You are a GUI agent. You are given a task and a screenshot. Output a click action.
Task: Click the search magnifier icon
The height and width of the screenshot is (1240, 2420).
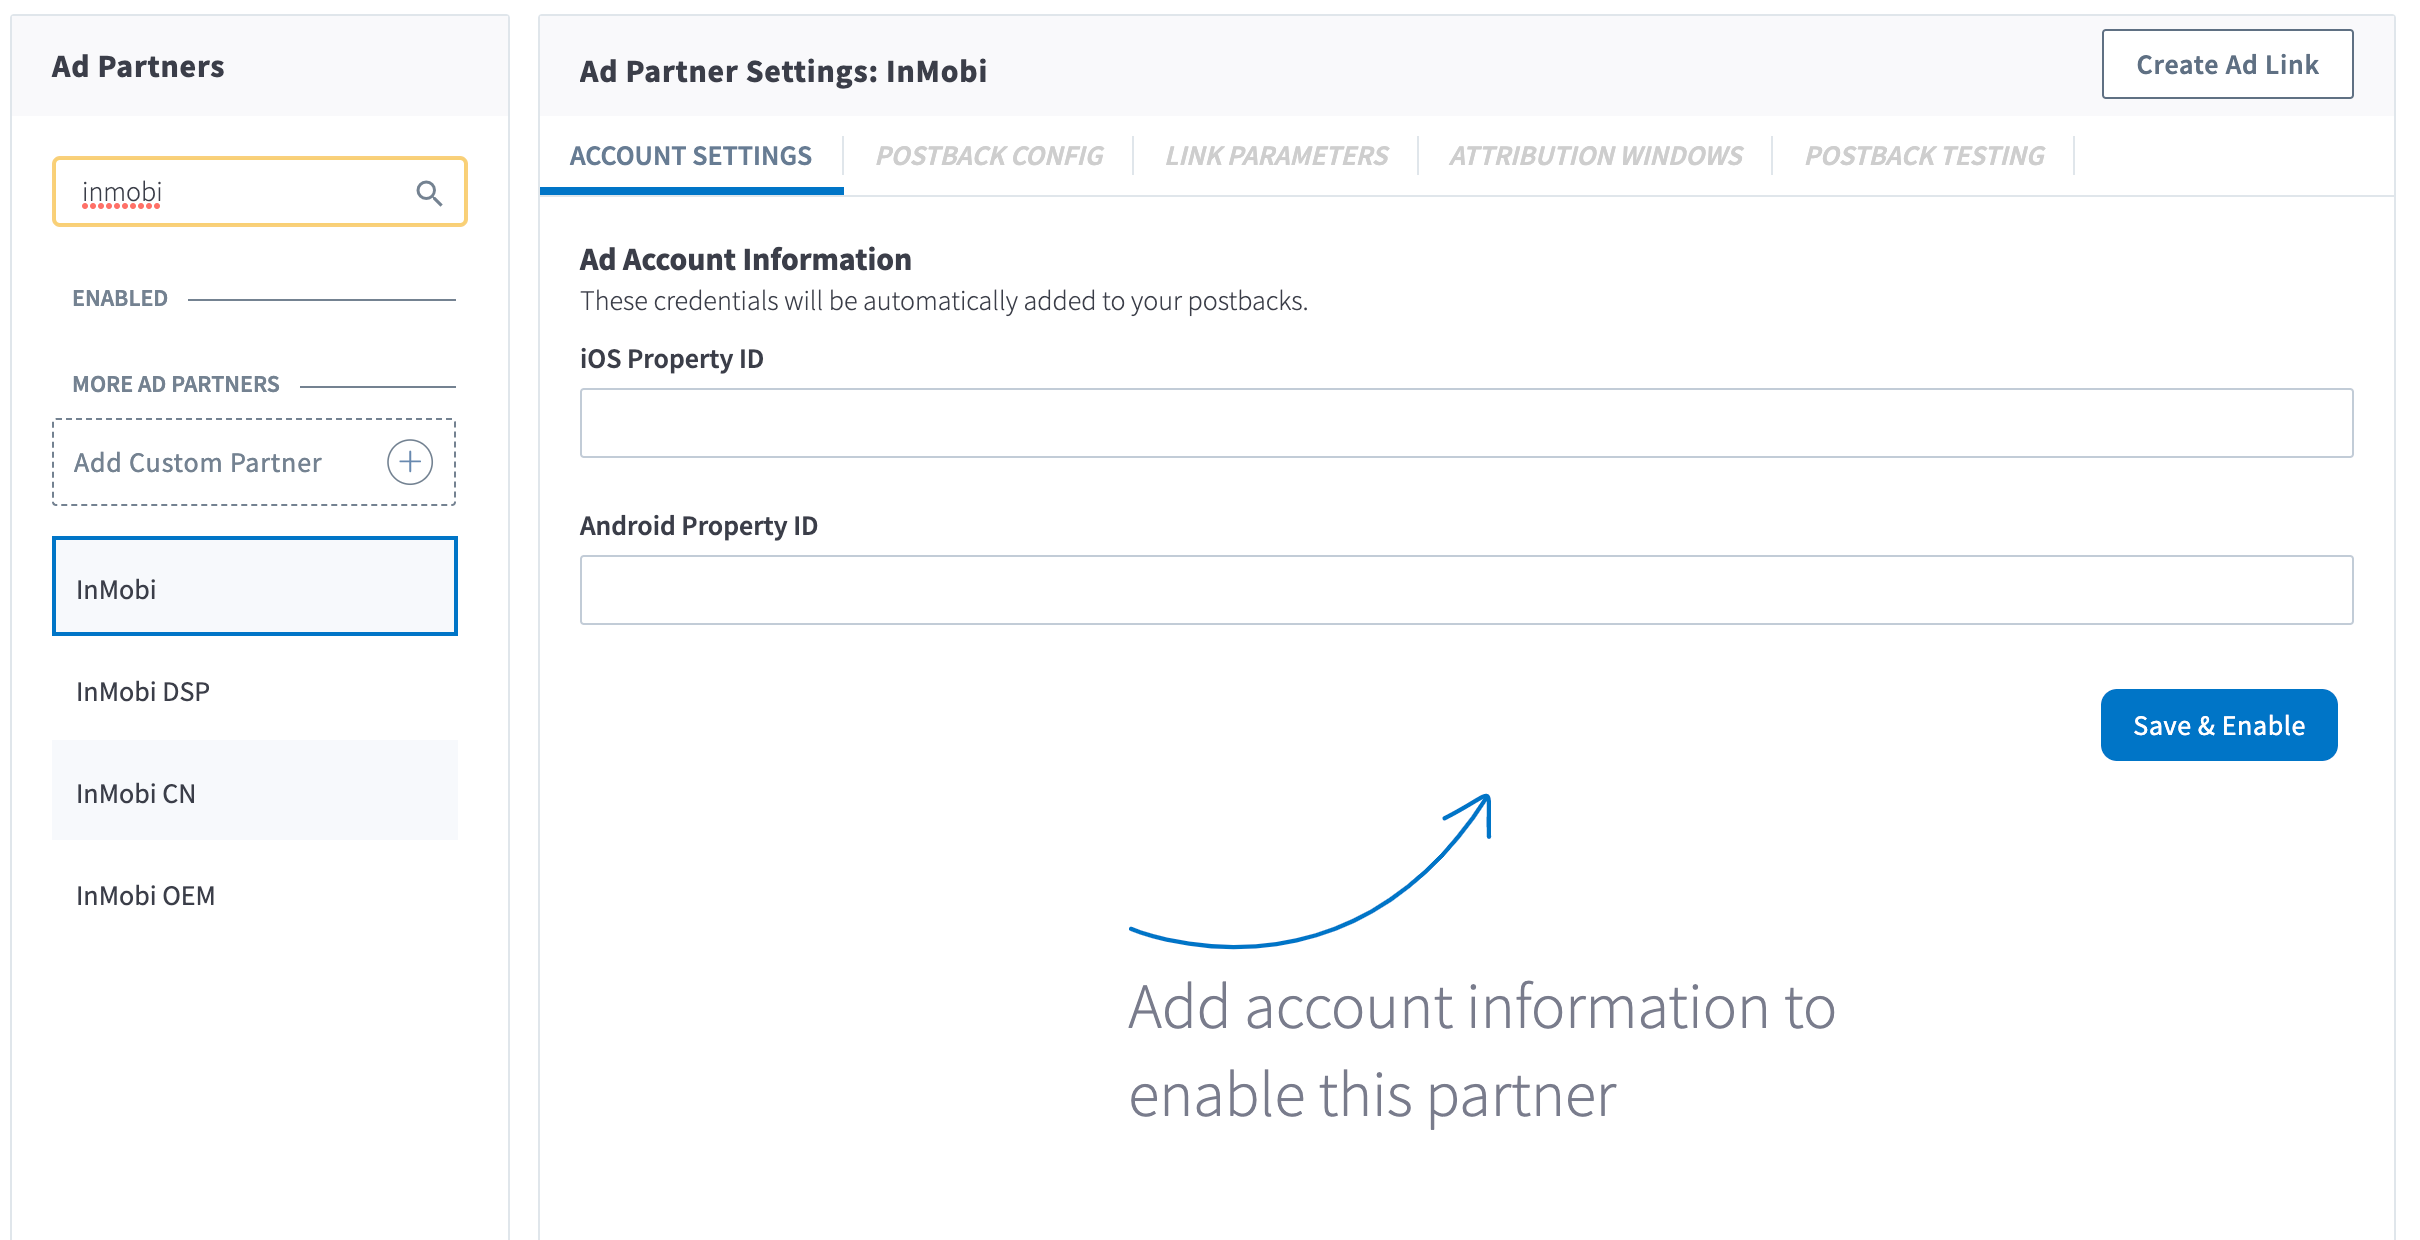[x=429, y=193]
